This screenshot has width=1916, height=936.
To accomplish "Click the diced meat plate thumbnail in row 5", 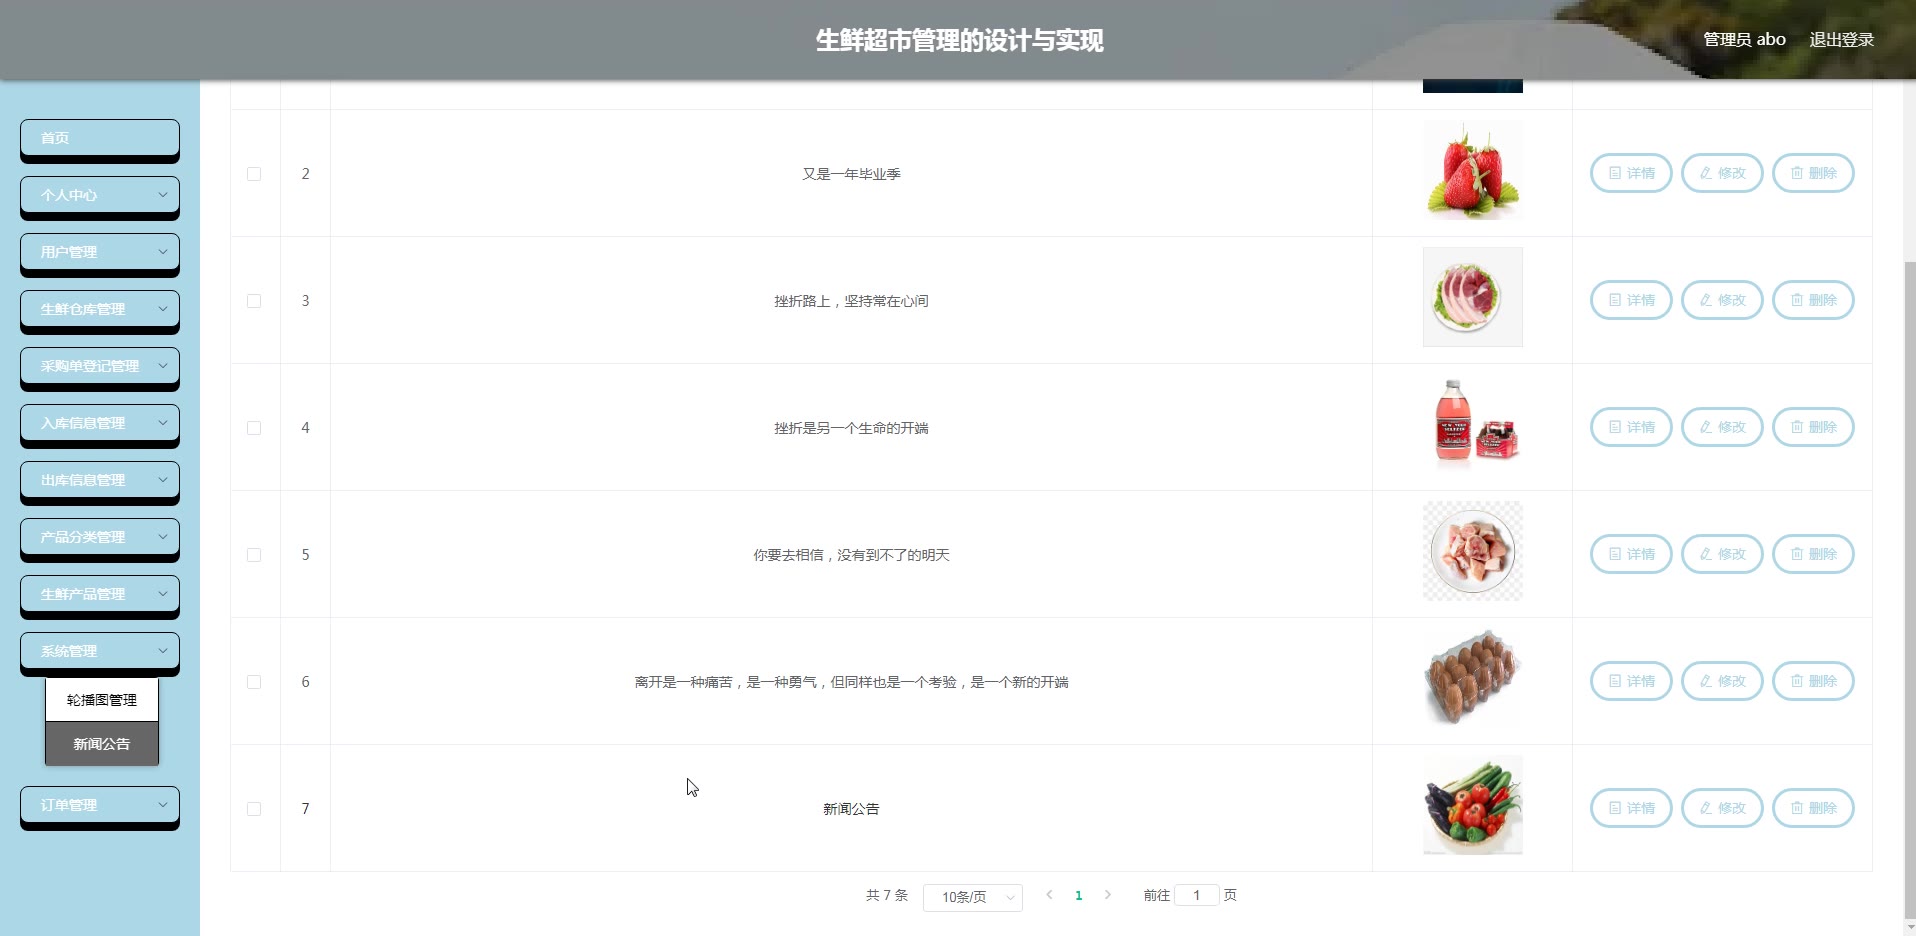I will tap(1473, 551).
